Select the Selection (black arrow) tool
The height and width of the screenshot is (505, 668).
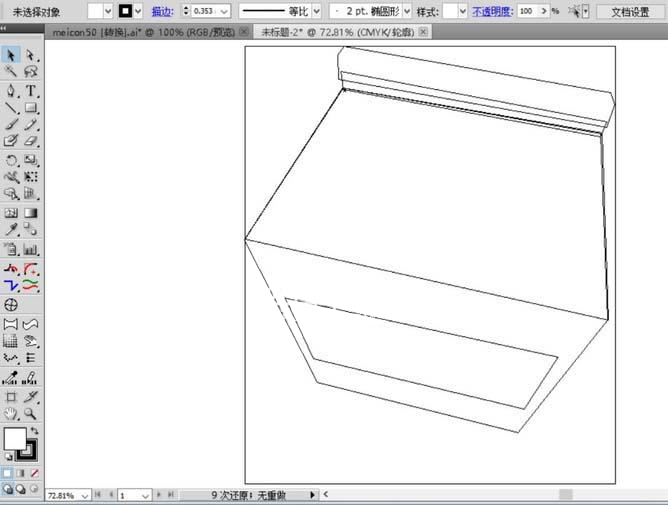coord(11,55)
